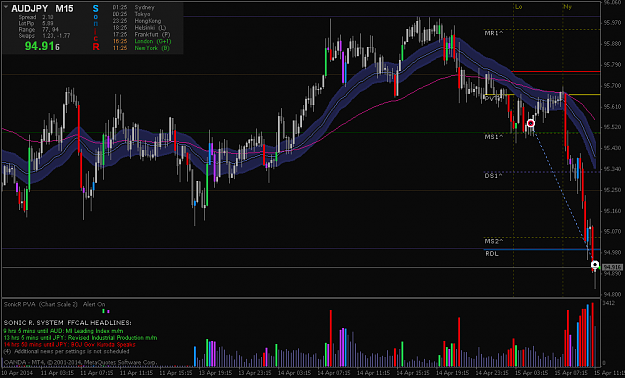This screenshot has width=625, height=378.
Task: Click the vertical 'SonicR' logo
Action: (96, 28)
